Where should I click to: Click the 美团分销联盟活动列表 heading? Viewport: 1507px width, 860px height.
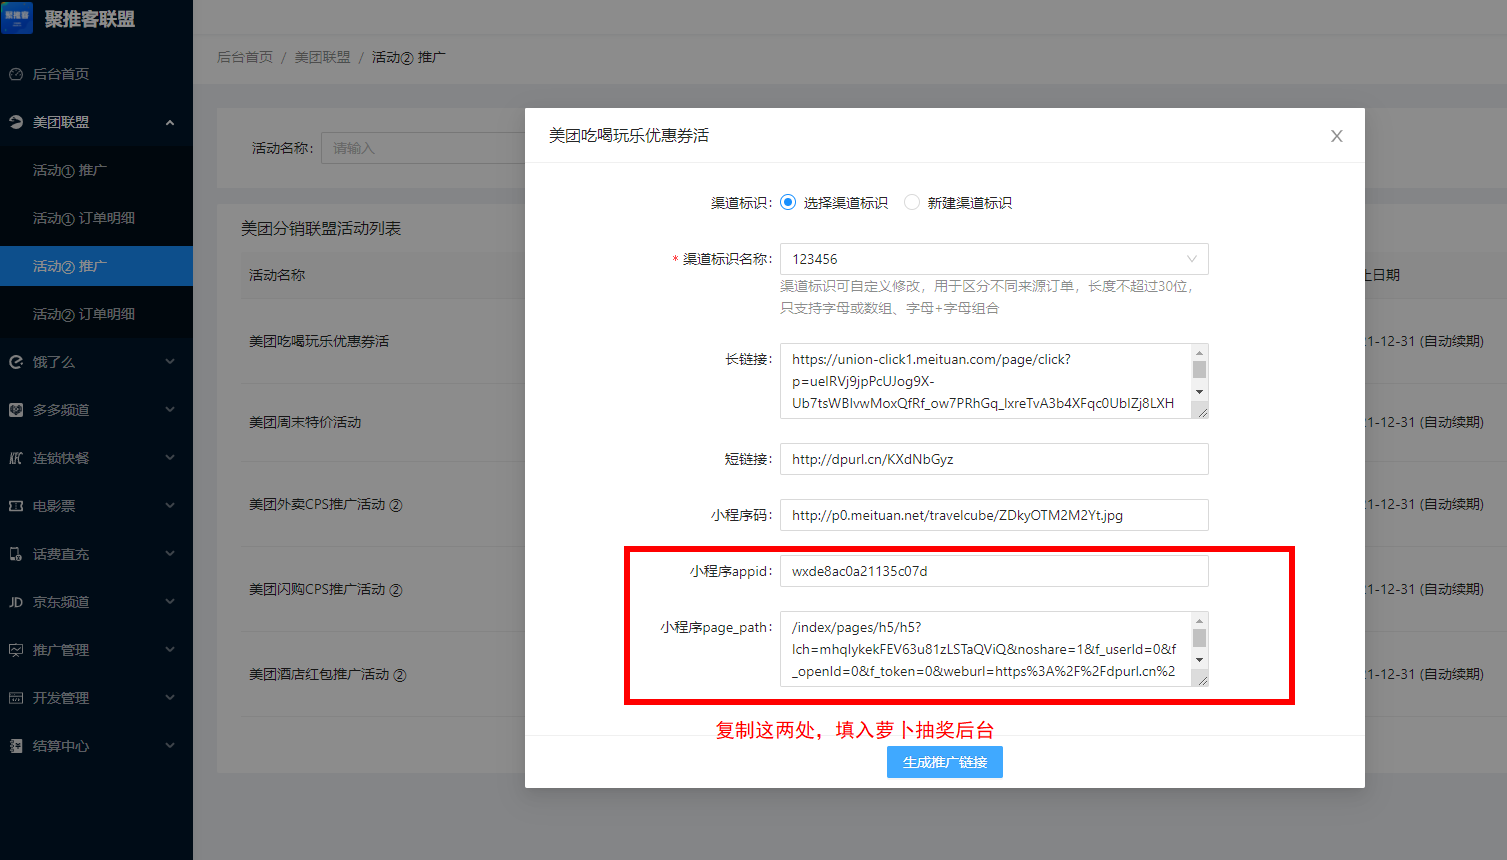click(x=321, y=228)
